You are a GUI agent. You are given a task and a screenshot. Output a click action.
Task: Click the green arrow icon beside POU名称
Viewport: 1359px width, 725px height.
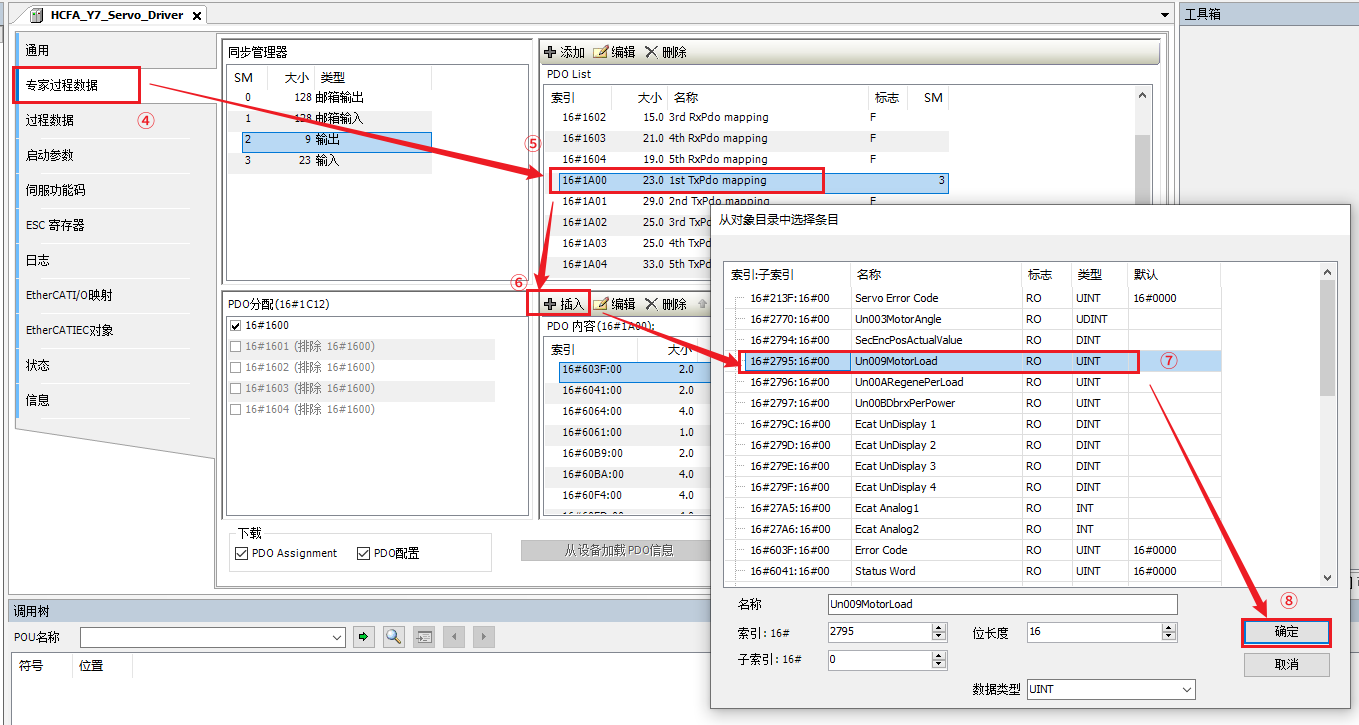coord(364,636)
